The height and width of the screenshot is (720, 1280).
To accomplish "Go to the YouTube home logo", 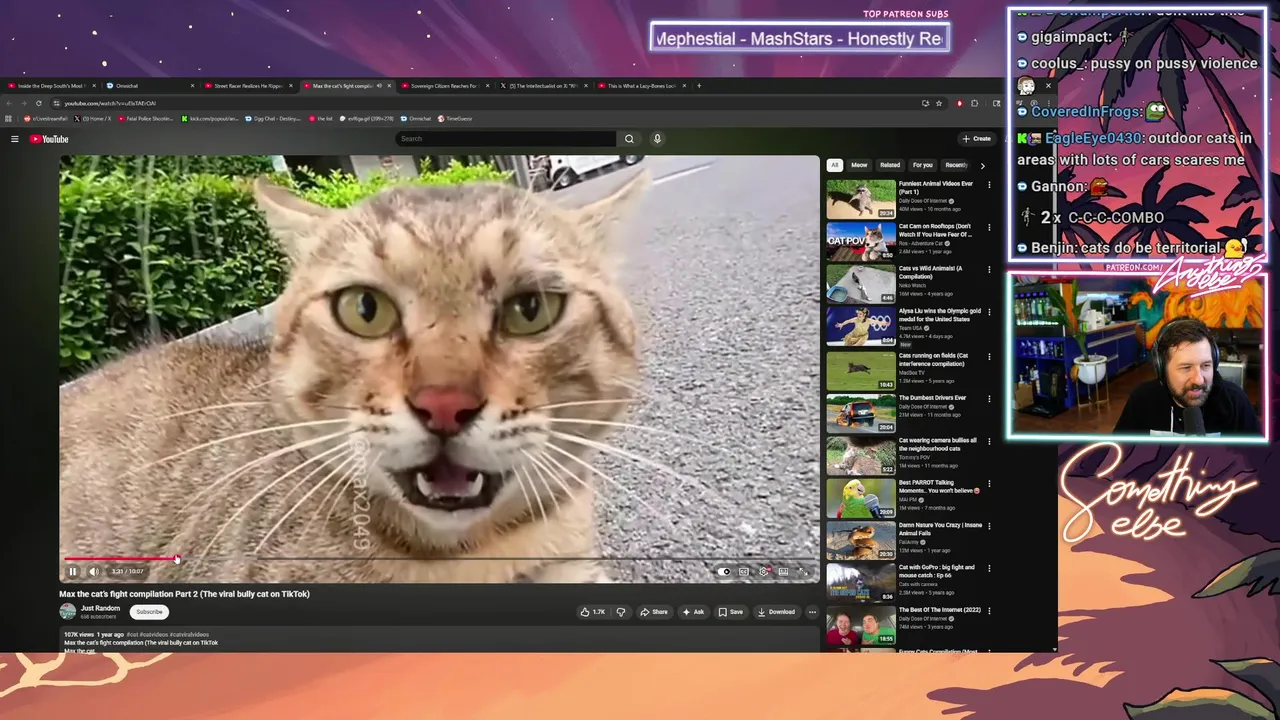I will tap(49, 139).
